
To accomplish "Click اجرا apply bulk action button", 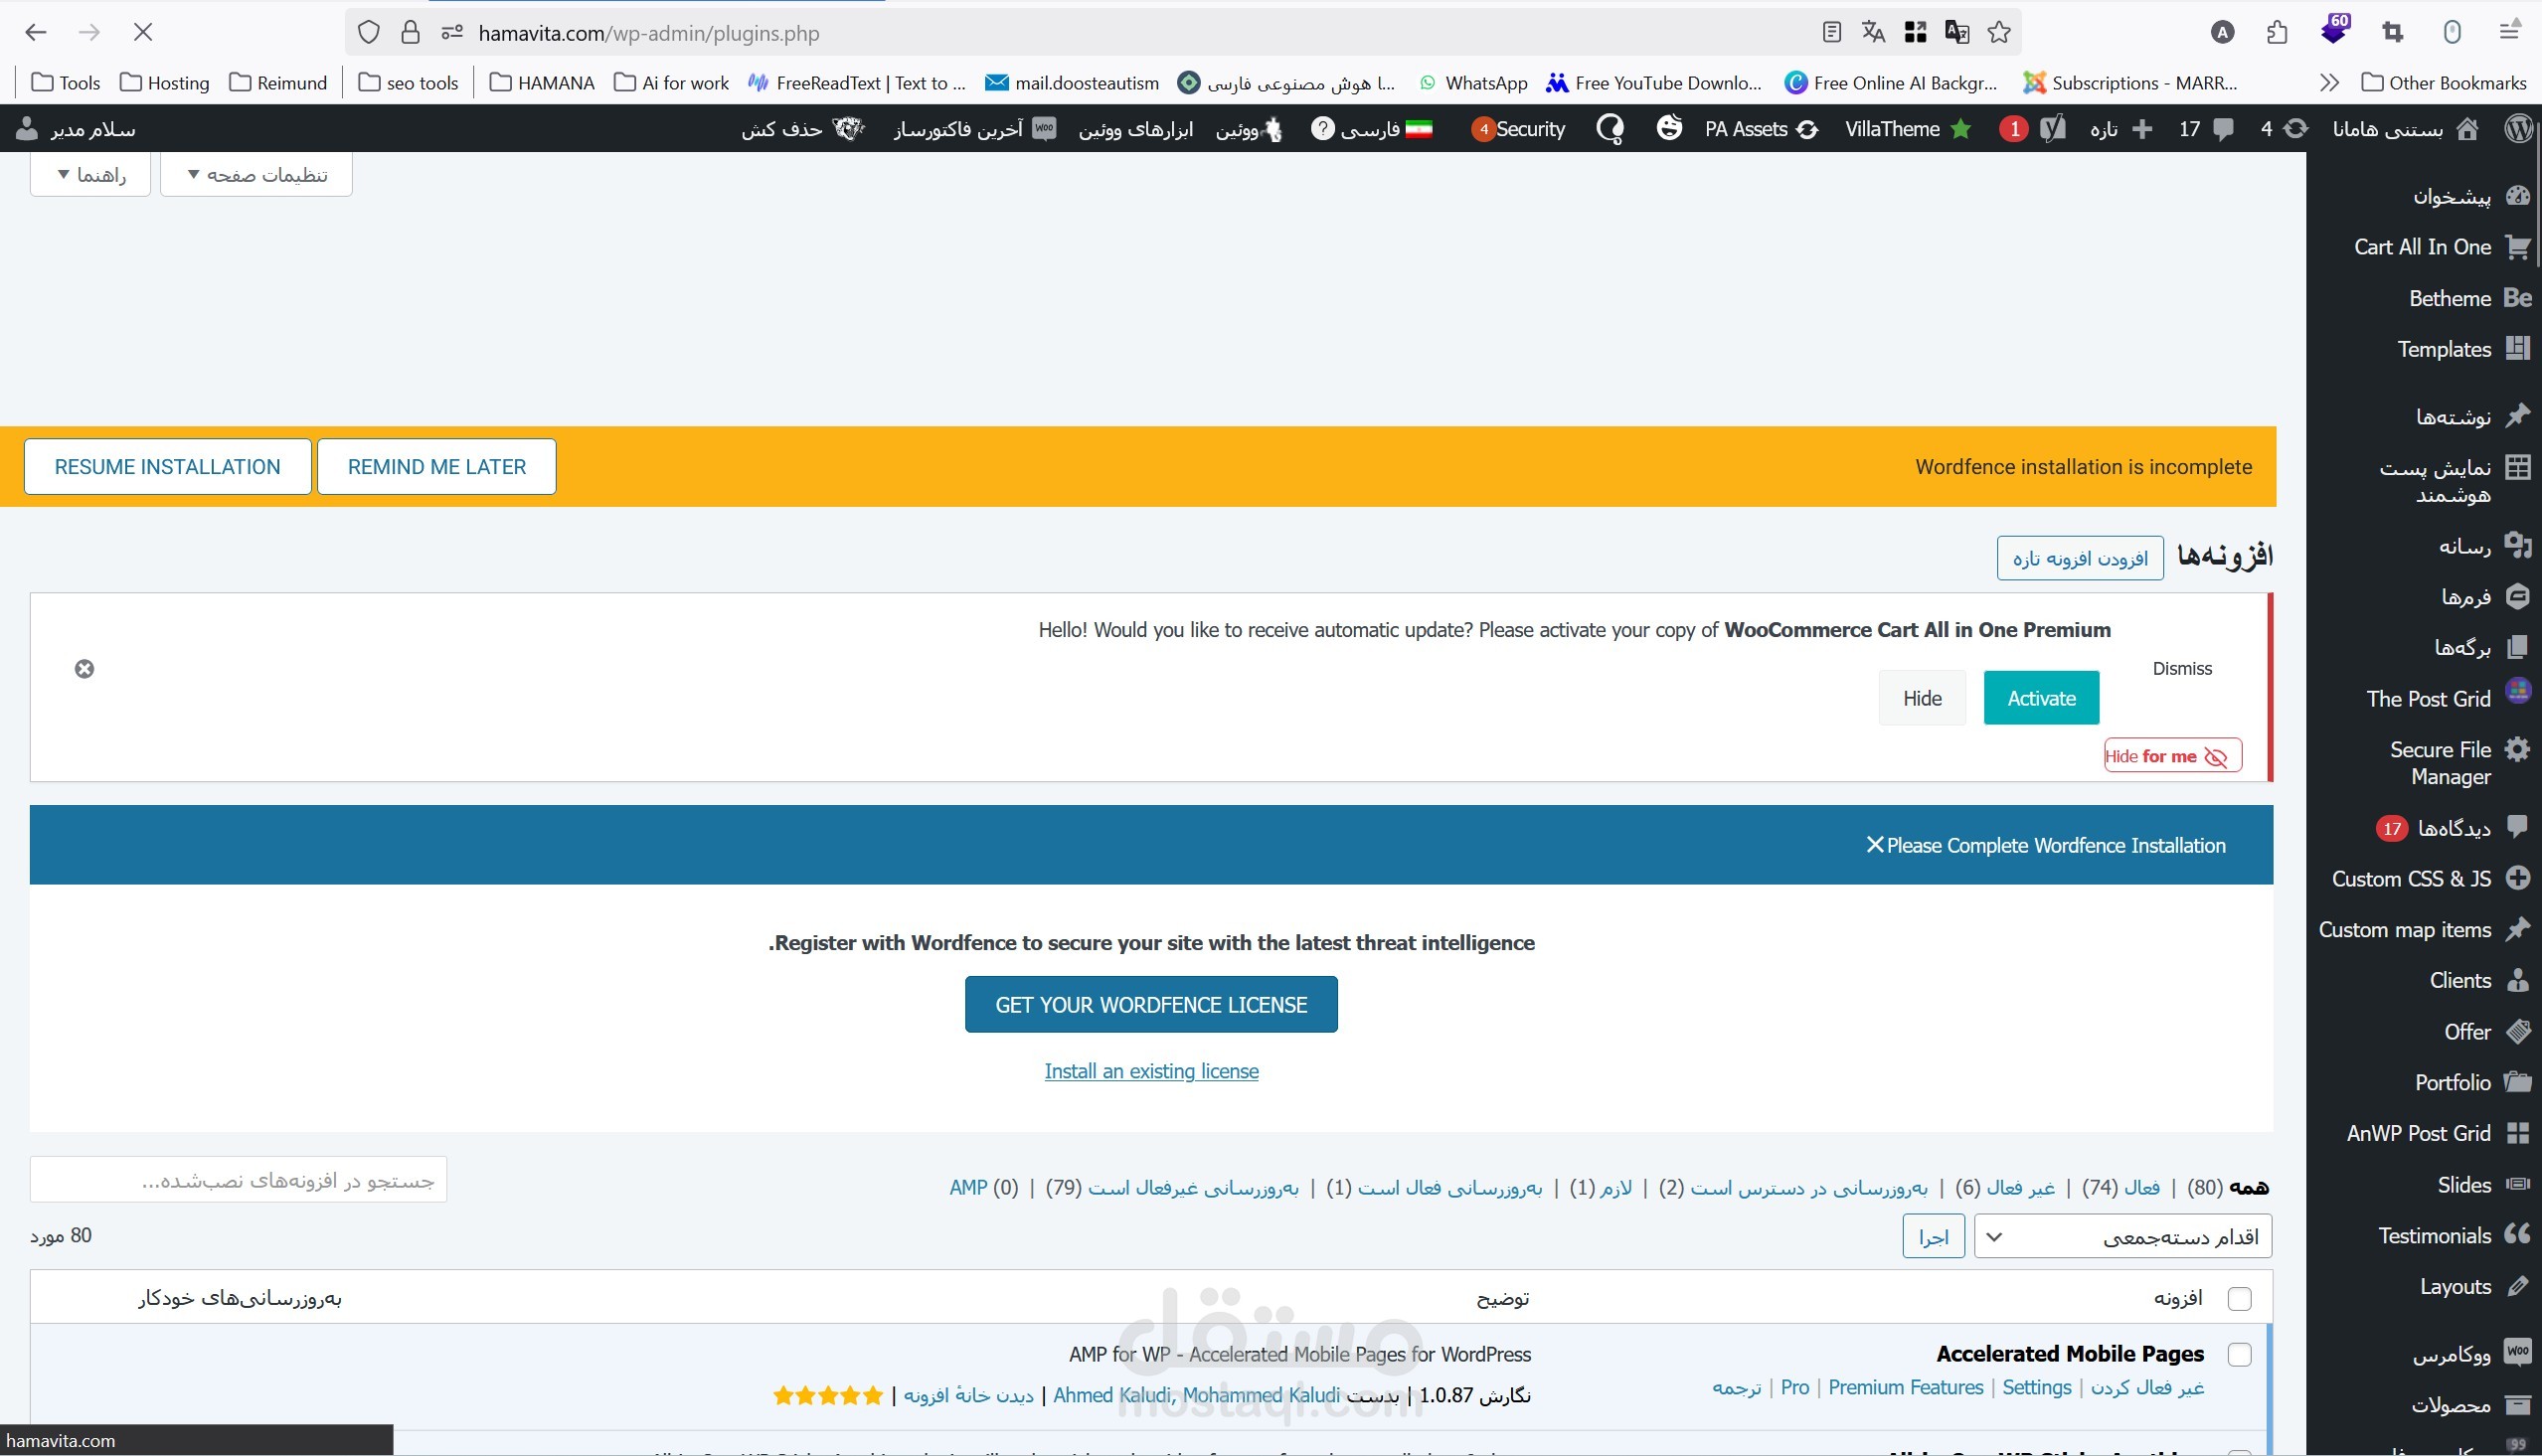I will coord(1933,1237).
